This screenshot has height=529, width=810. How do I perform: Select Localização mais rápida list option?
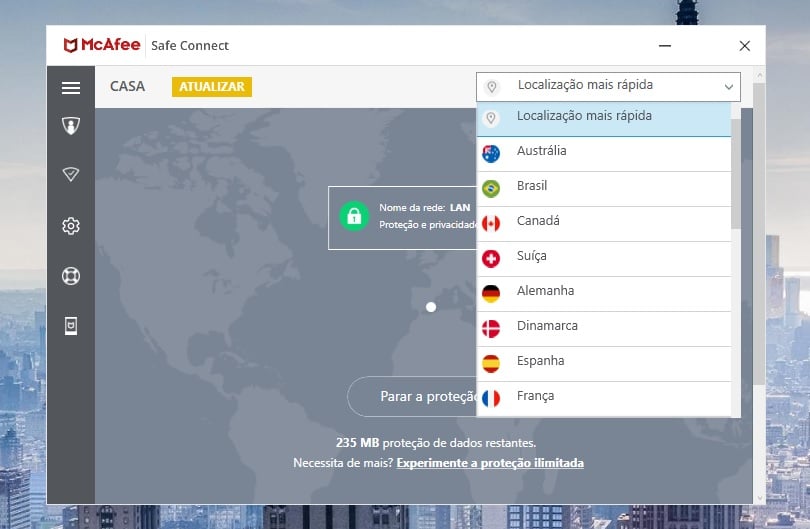tap(603, 119)
